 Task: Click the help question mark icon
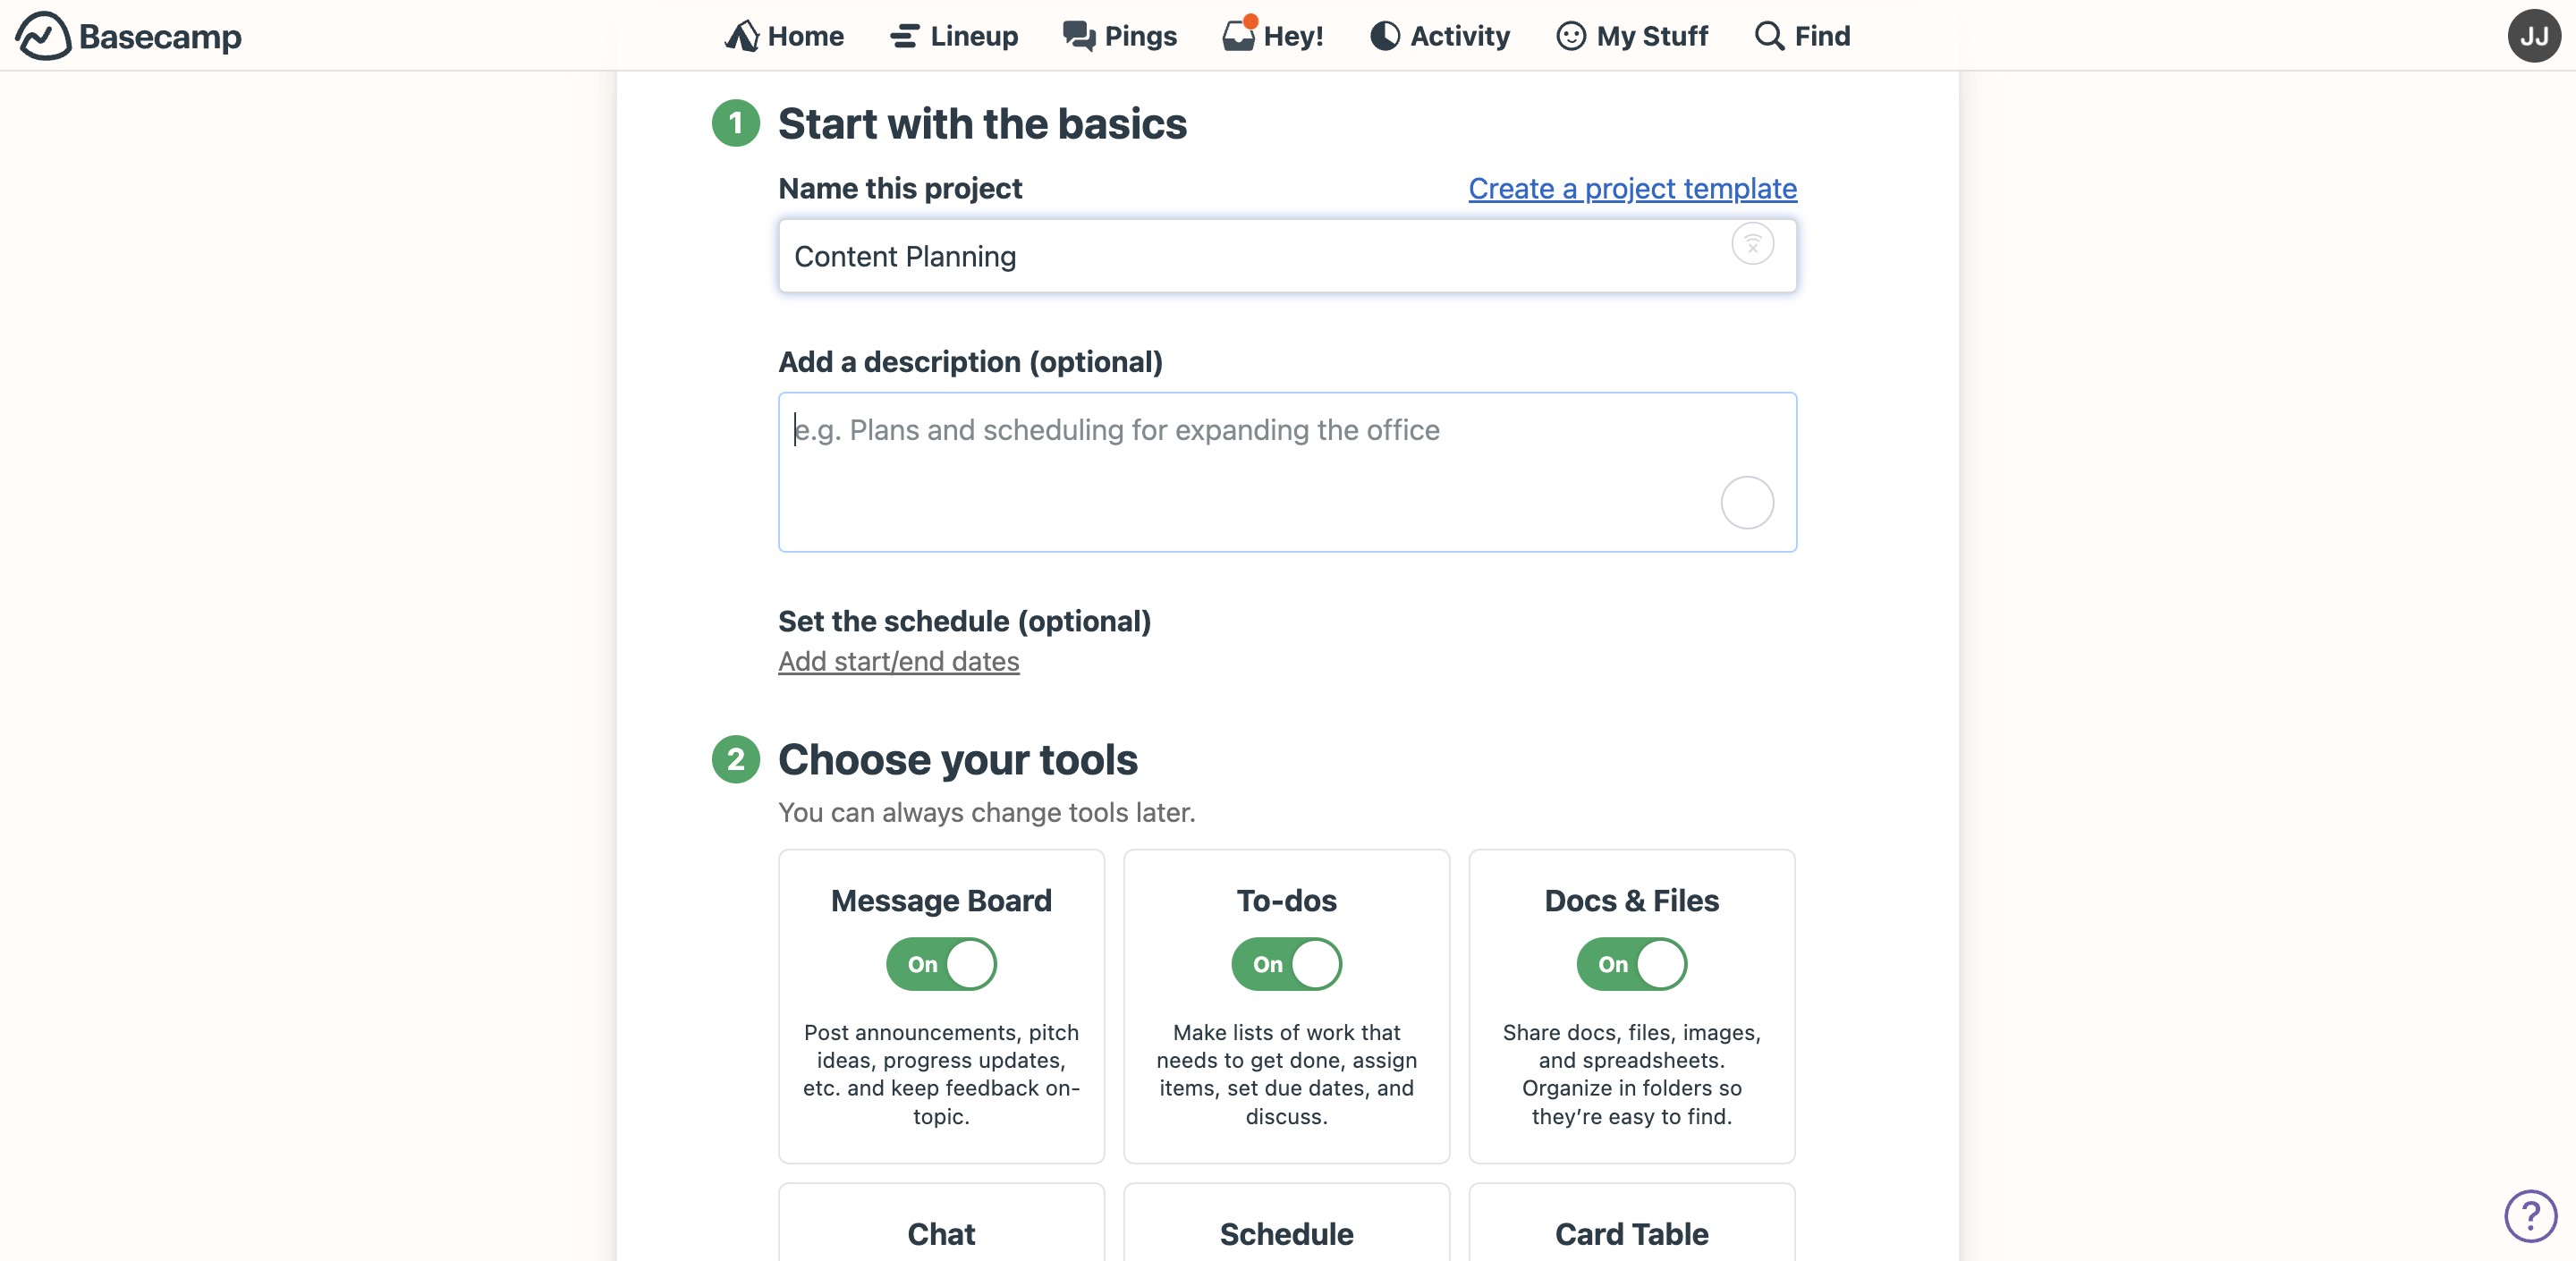pyautogui.click(x=2530, y=1216)
